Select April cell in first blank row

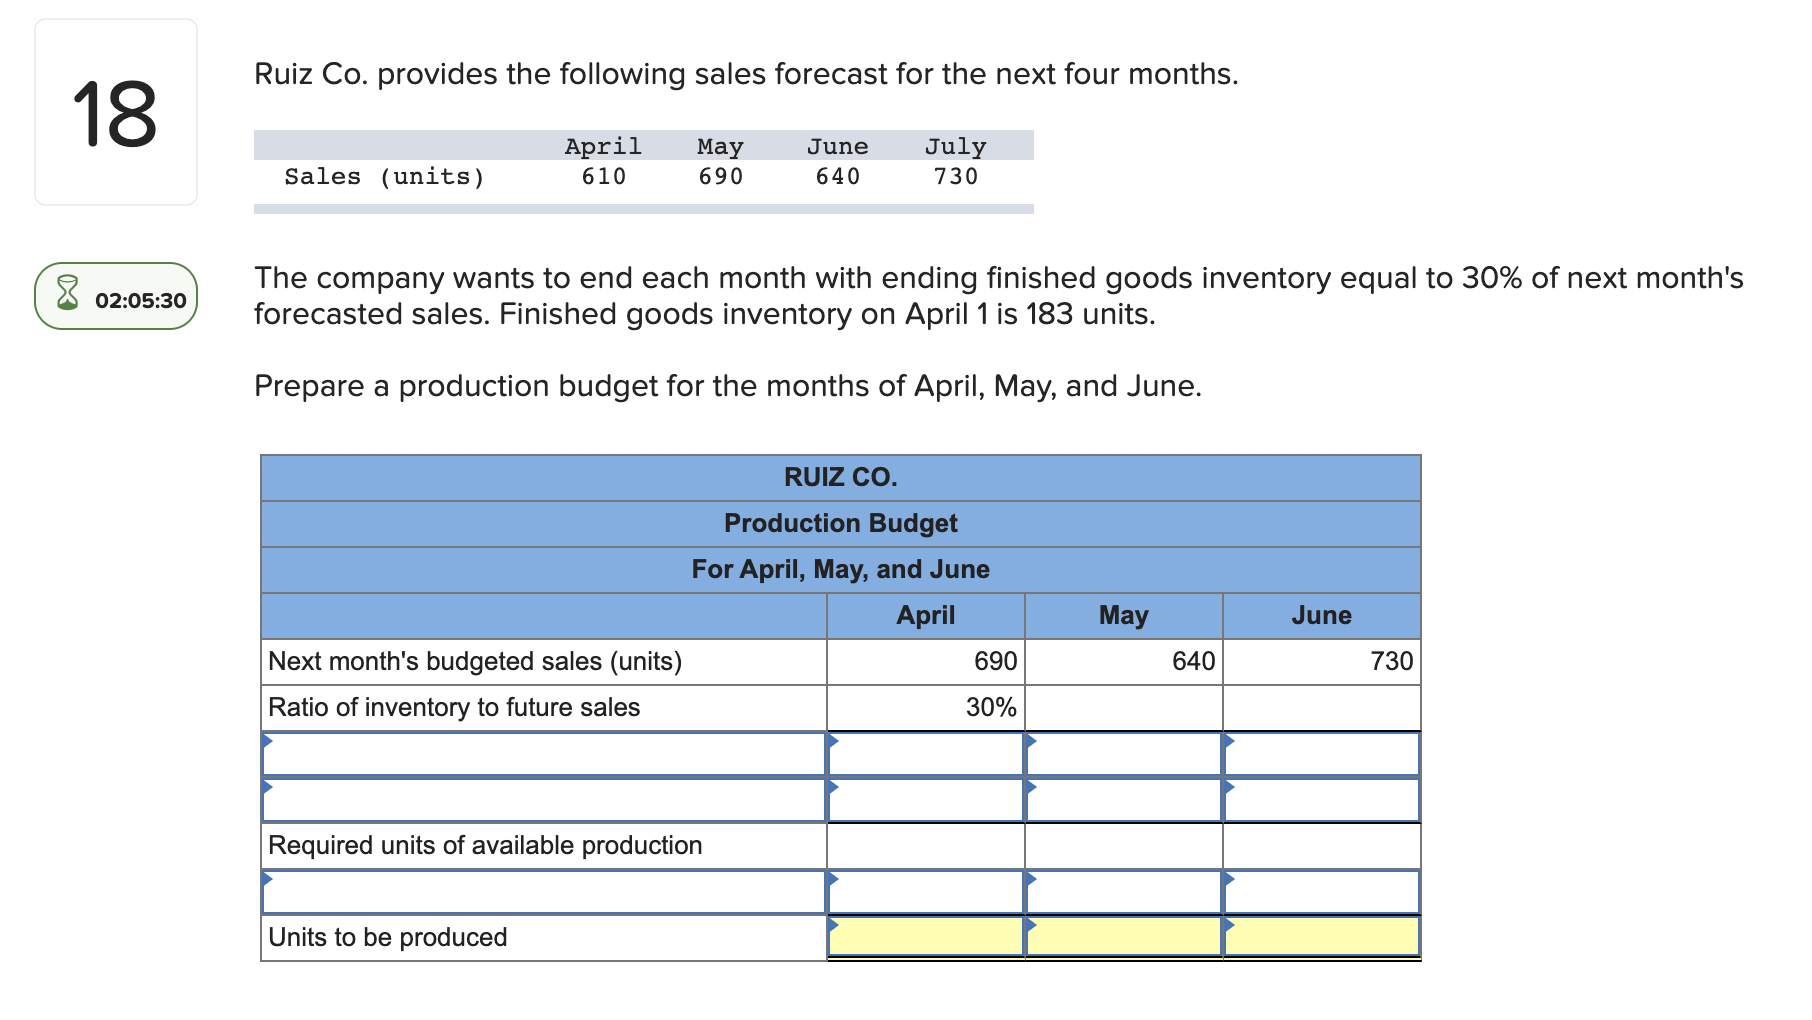926,754
